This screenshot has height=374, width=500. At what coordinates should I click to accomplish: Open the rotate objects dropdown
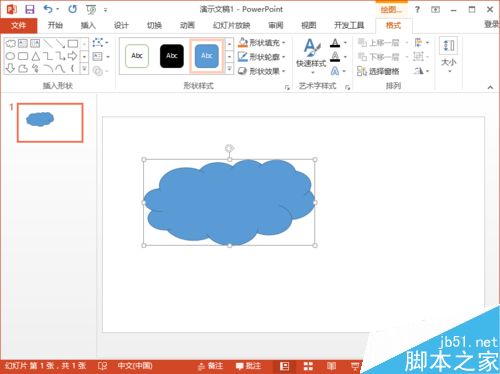(x=421, y=71)
